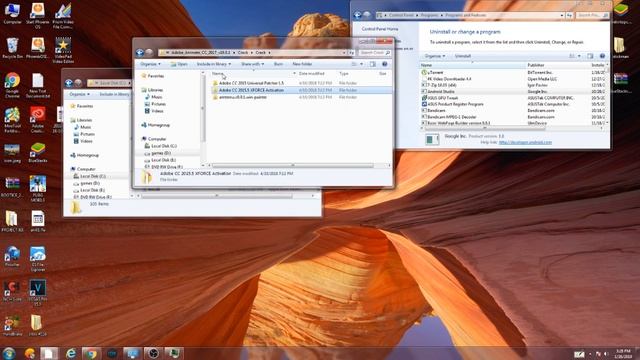This screenshot has width=640, height=360.
Task: Select Music in Crack window navigation pane
Action: coord(156,97)
